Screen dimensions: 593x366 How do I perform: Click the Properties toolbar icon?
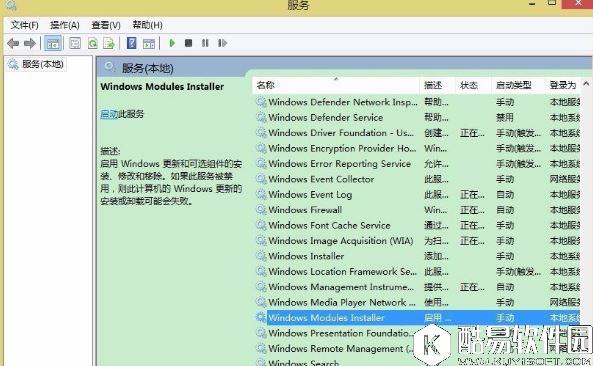pos(75,43)
